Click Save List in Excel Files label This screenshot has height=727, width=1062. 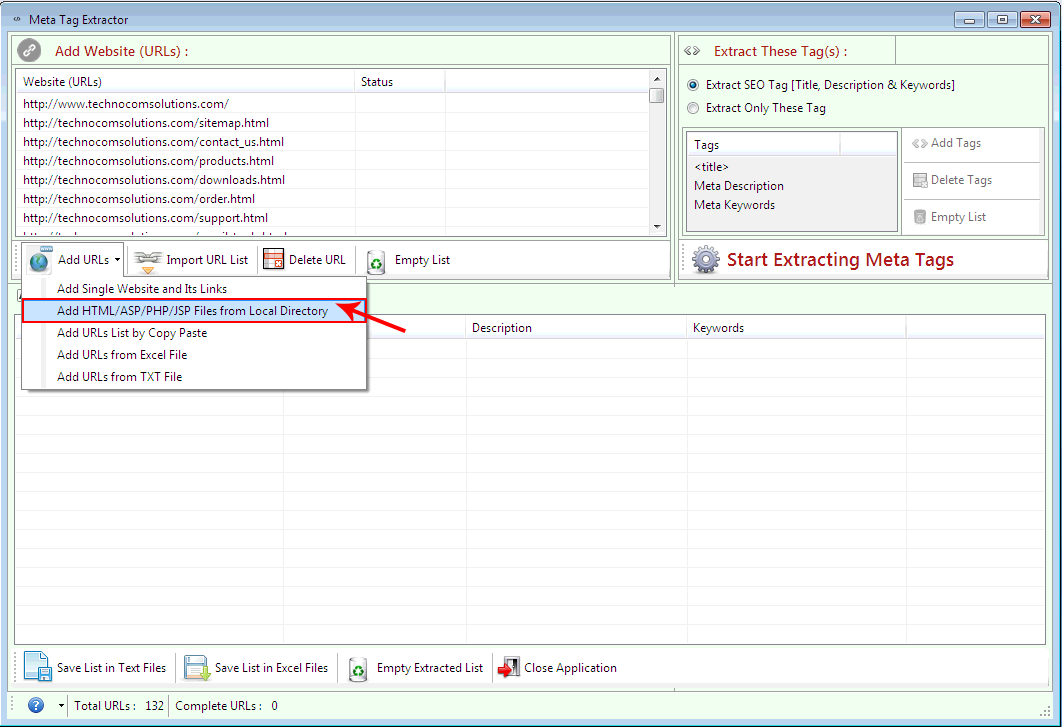pyautogui.click(x=271, y=667)
